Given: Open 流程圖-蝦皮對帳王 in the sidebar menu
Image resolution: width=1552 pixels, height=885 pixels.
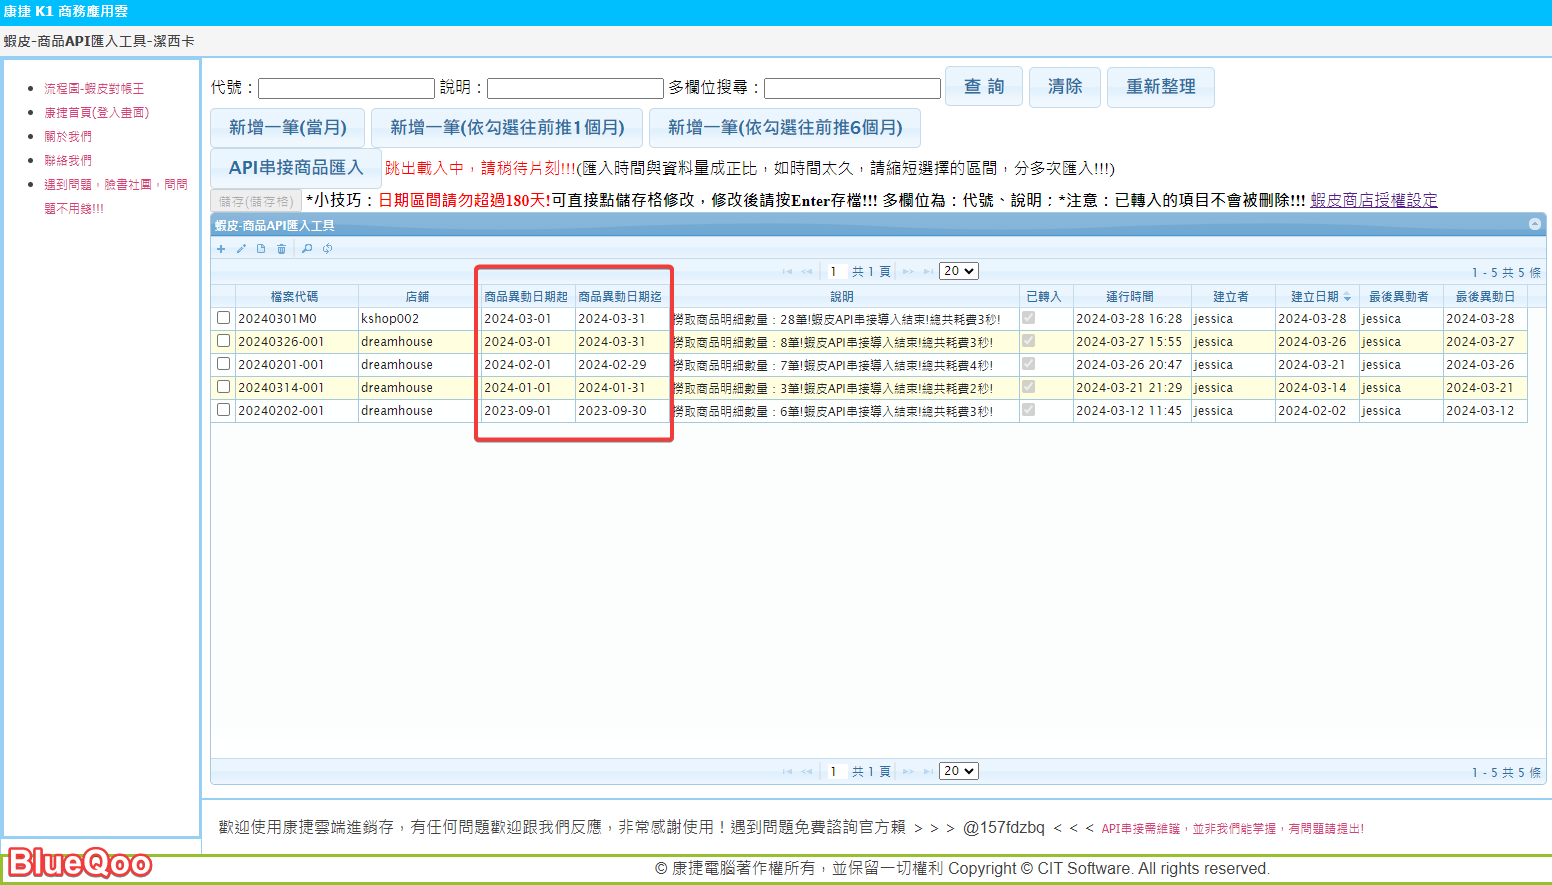Looking at the screenshot, I should (x=94, y=89).
